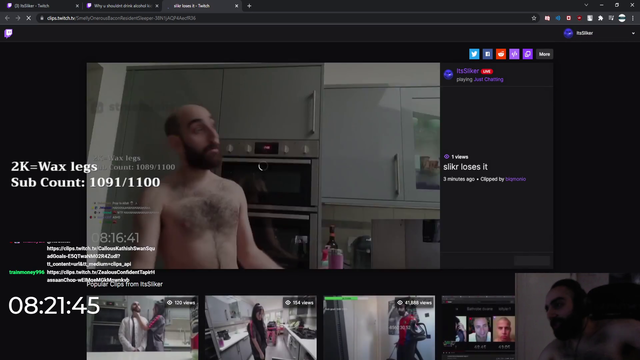Open Chrome three-dot menu
The image size is (640, 360).
pos(633,18)
